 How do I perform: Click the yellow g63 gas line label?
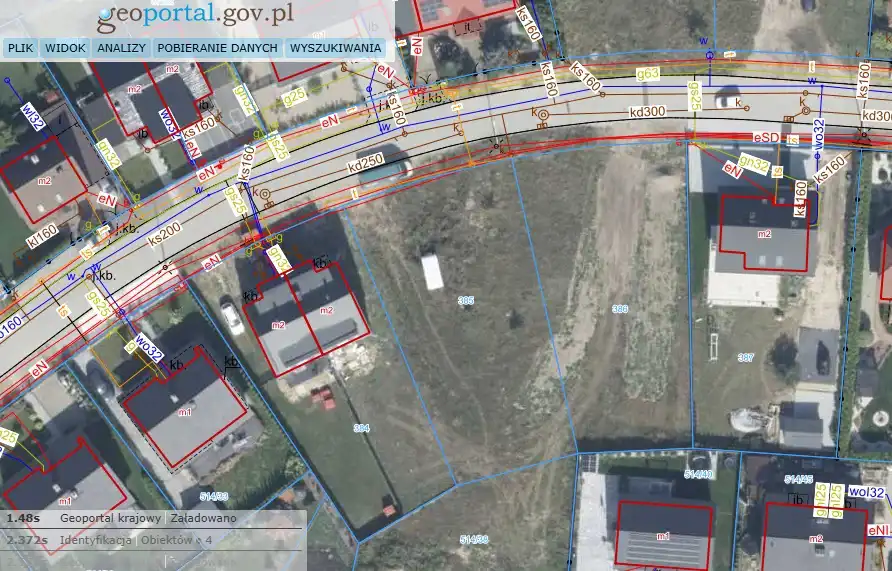[x=648, y=73]
